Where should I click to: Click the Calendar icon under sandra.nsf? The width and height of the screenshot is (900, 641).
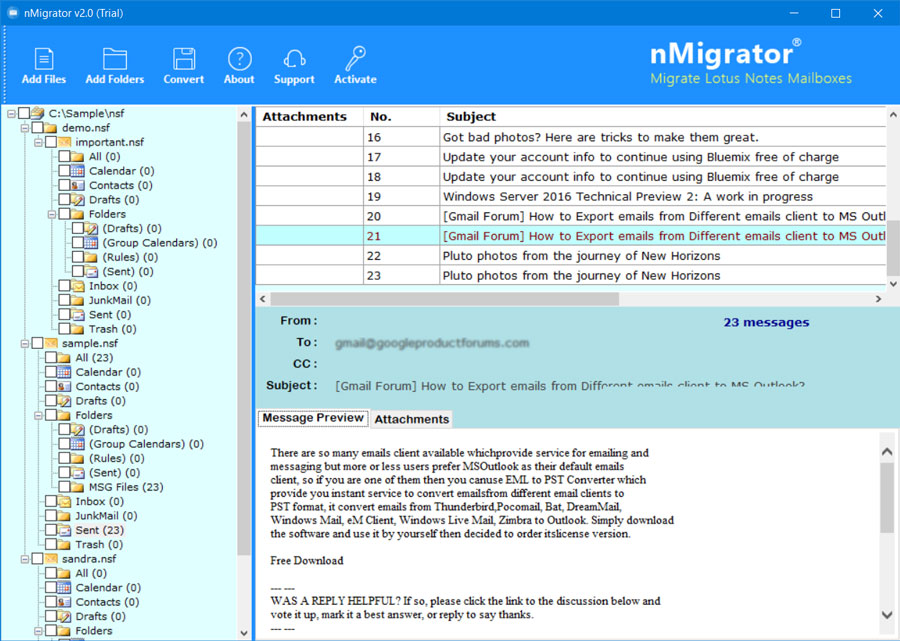point(64,587)
